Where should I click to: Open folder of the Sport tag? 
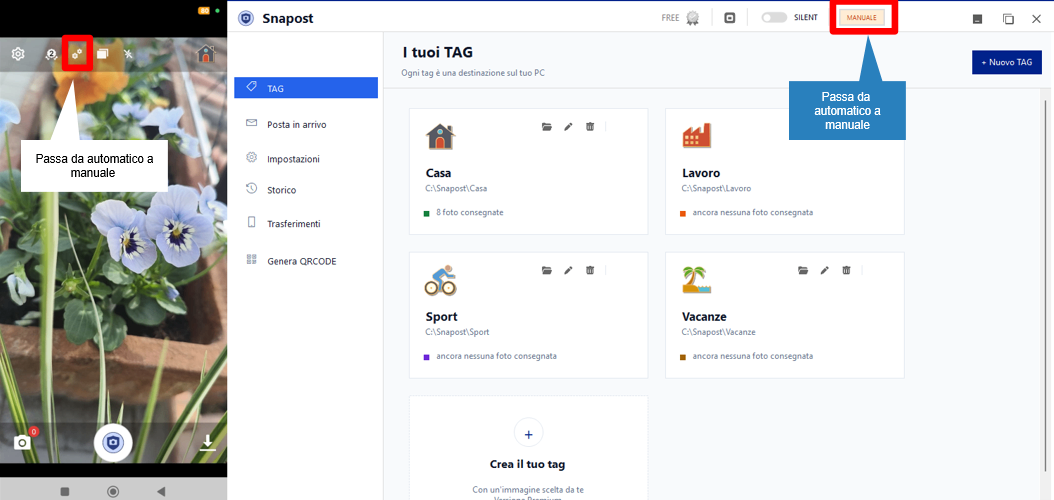coord(546,270)
